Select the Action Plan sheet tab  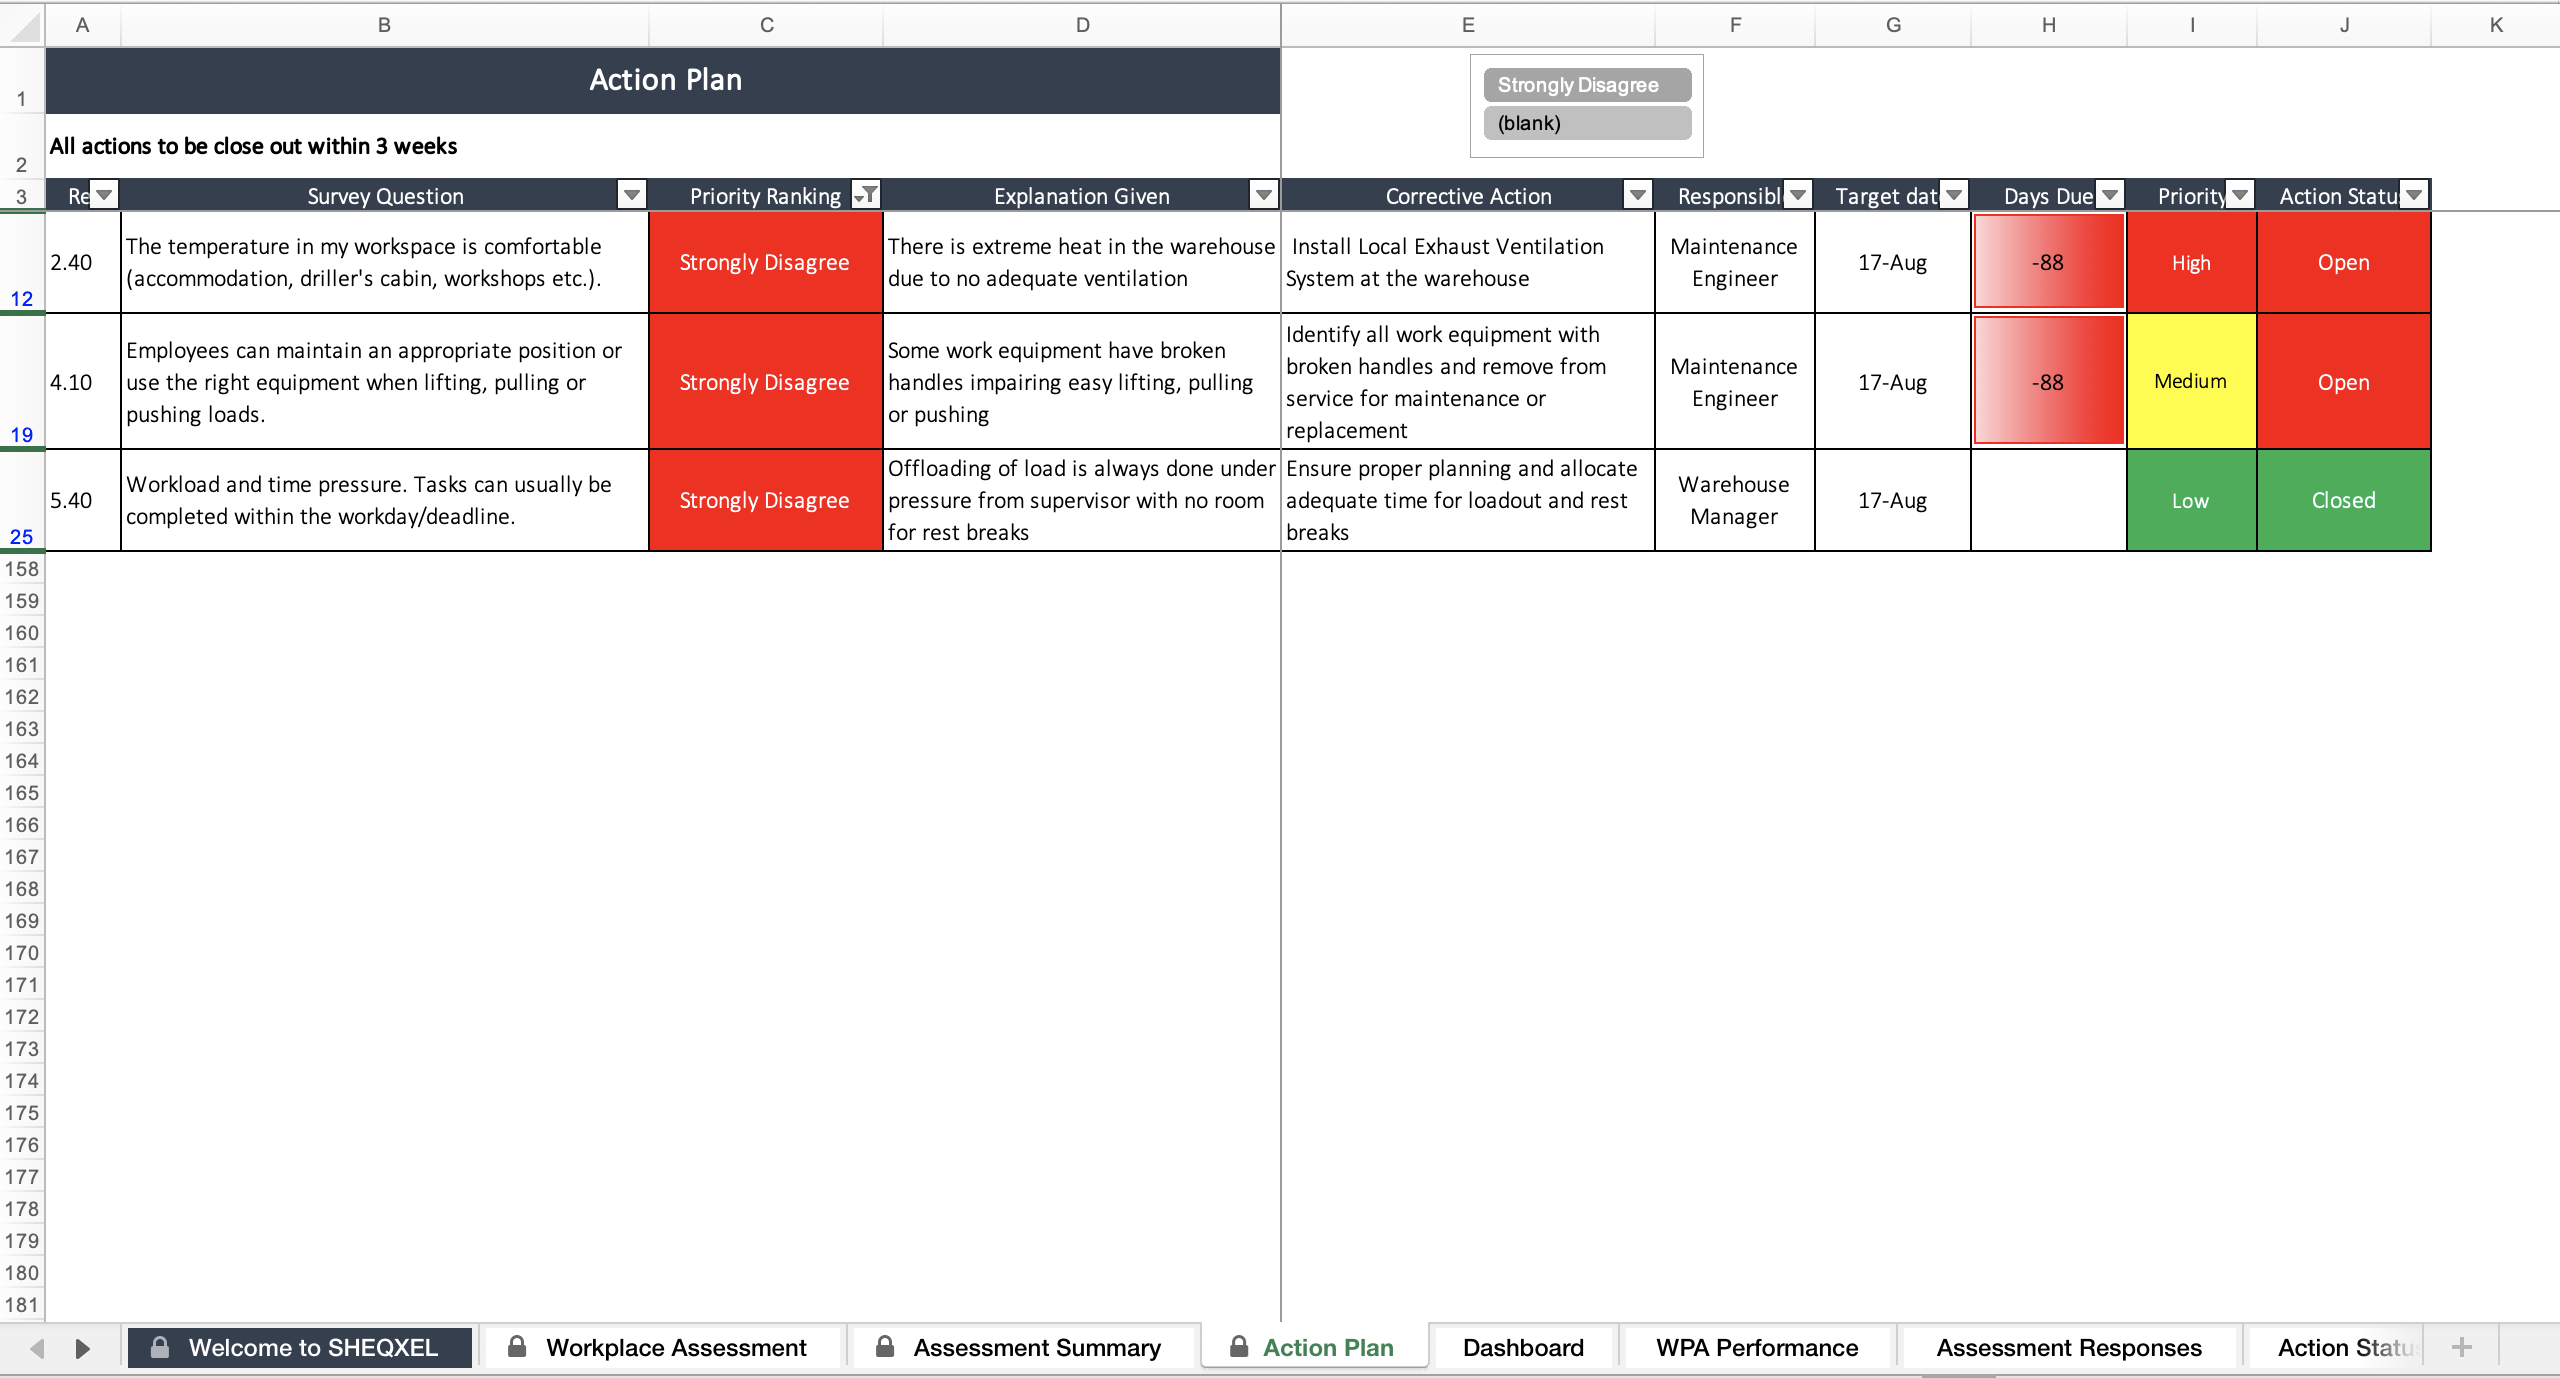[x=1314, y=1347]
